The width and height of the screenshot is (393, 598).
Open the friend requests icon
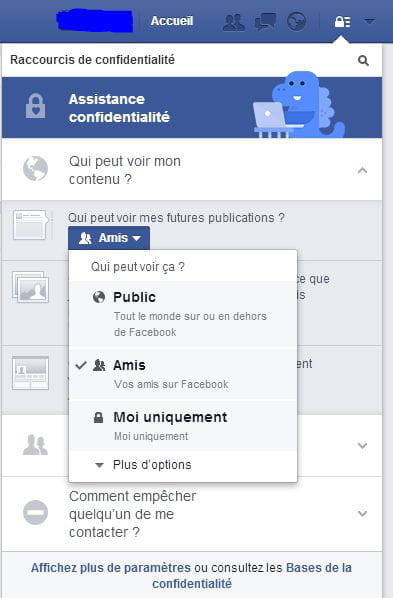234,22
